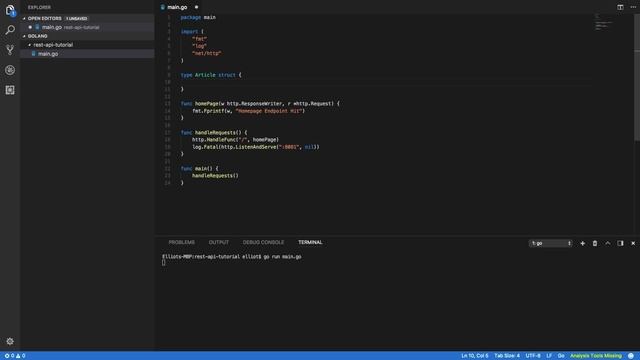
Task: Click the EXPLORER panel title
Action: 39,7
